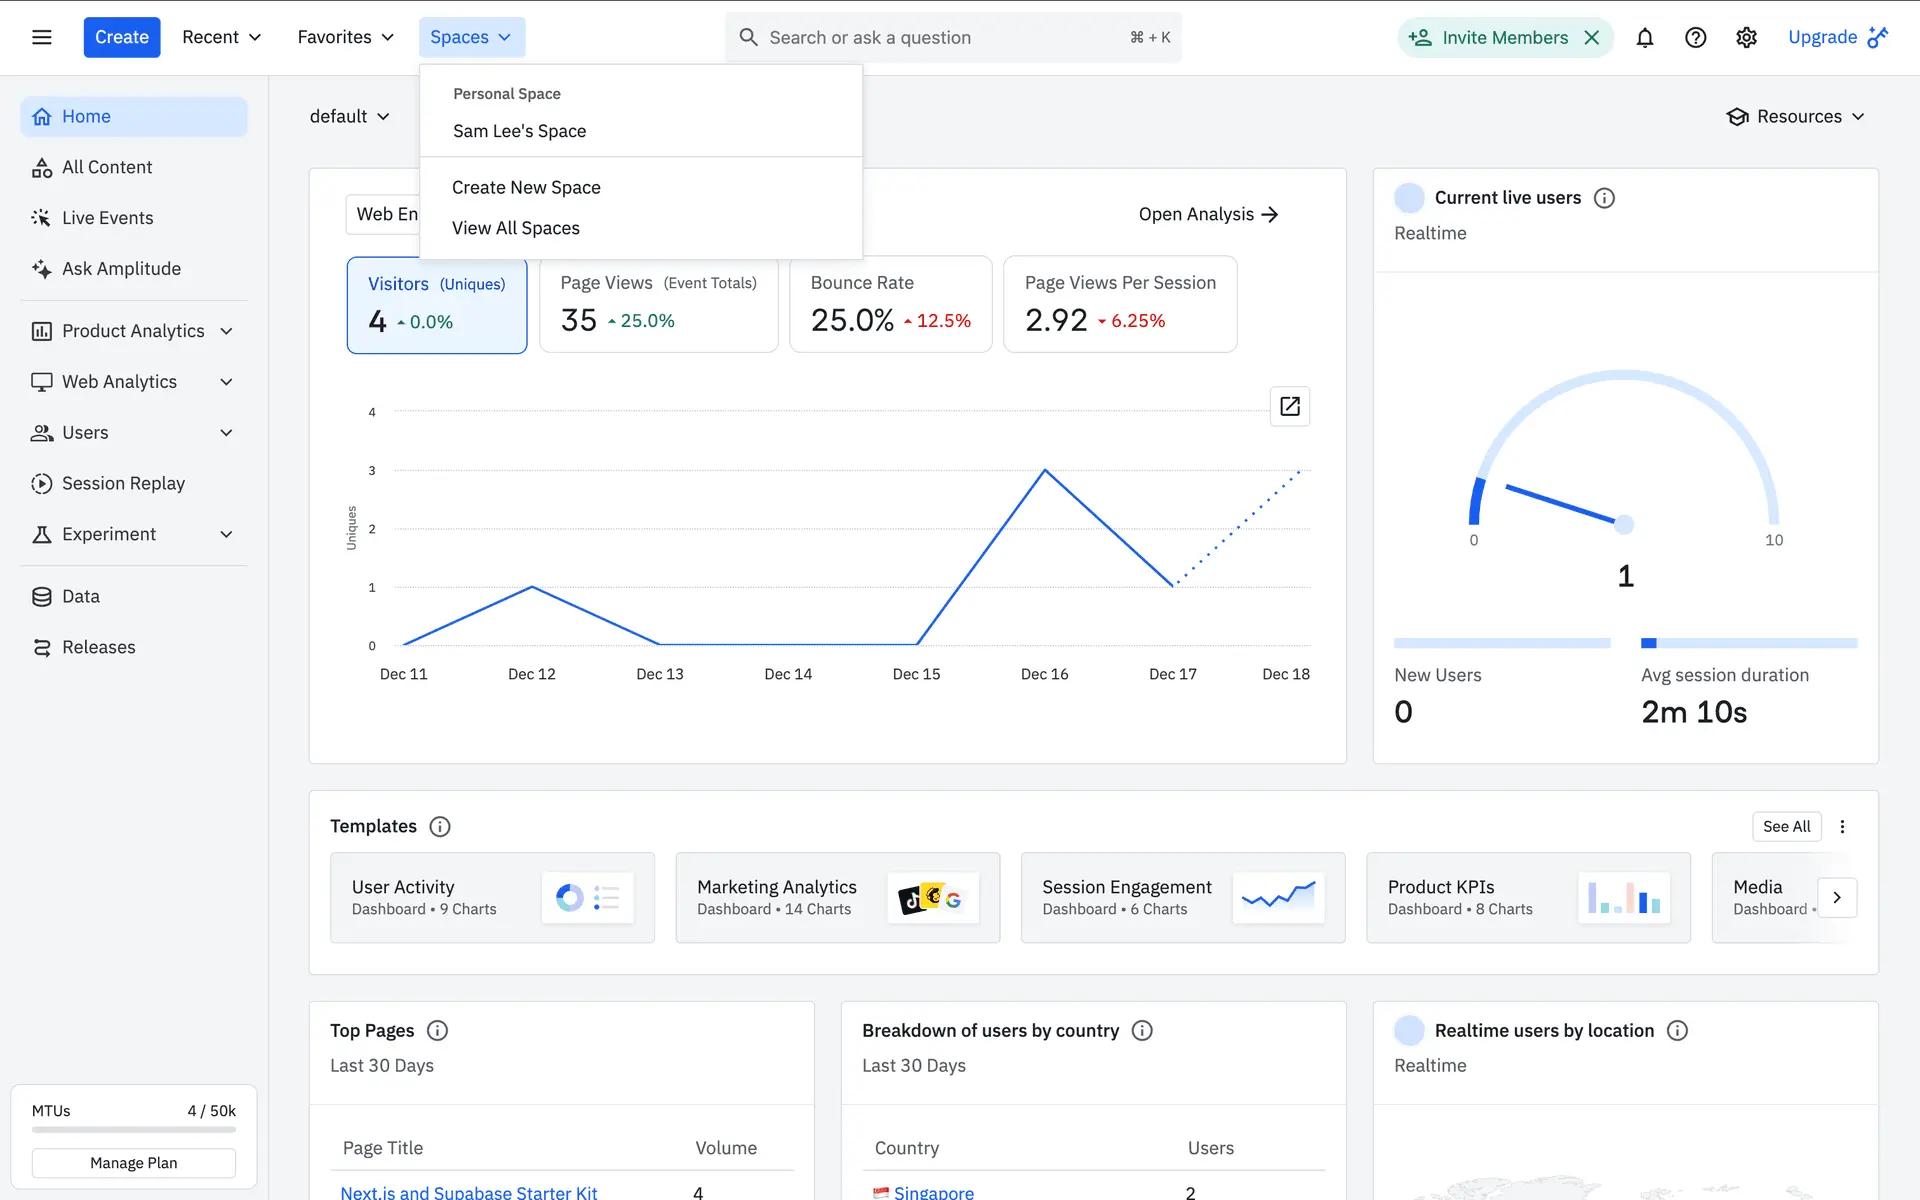Click the search or ask question field

click(940, 37)
